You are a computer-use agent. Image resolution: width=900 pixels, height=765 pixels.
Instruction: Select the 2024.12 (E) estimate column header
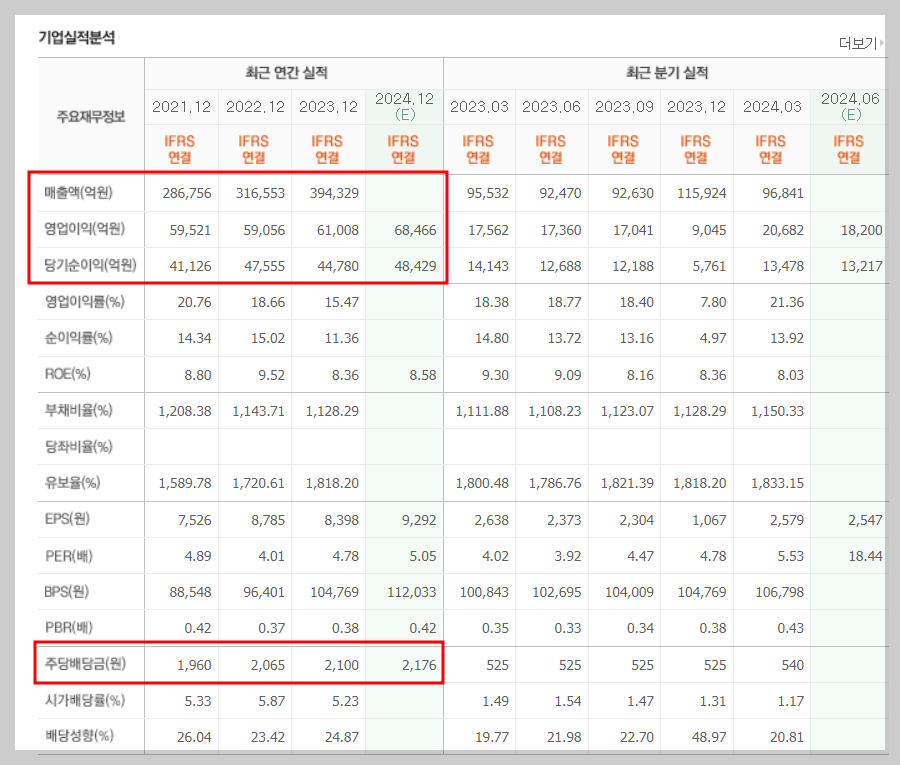pos(404,107)
